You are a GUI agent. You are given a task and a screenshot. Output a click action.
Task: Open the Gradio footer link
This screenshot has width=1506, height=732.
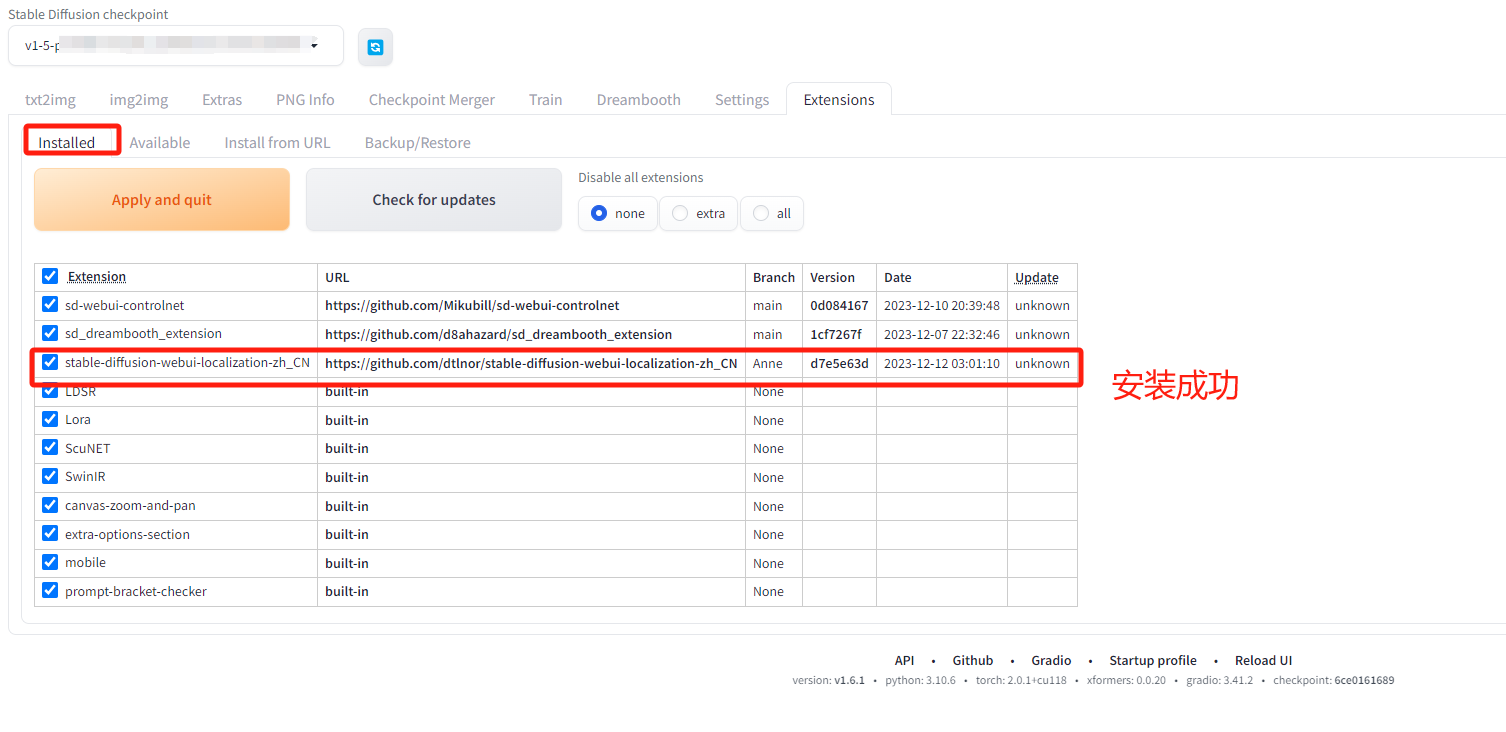[1051, 660]
